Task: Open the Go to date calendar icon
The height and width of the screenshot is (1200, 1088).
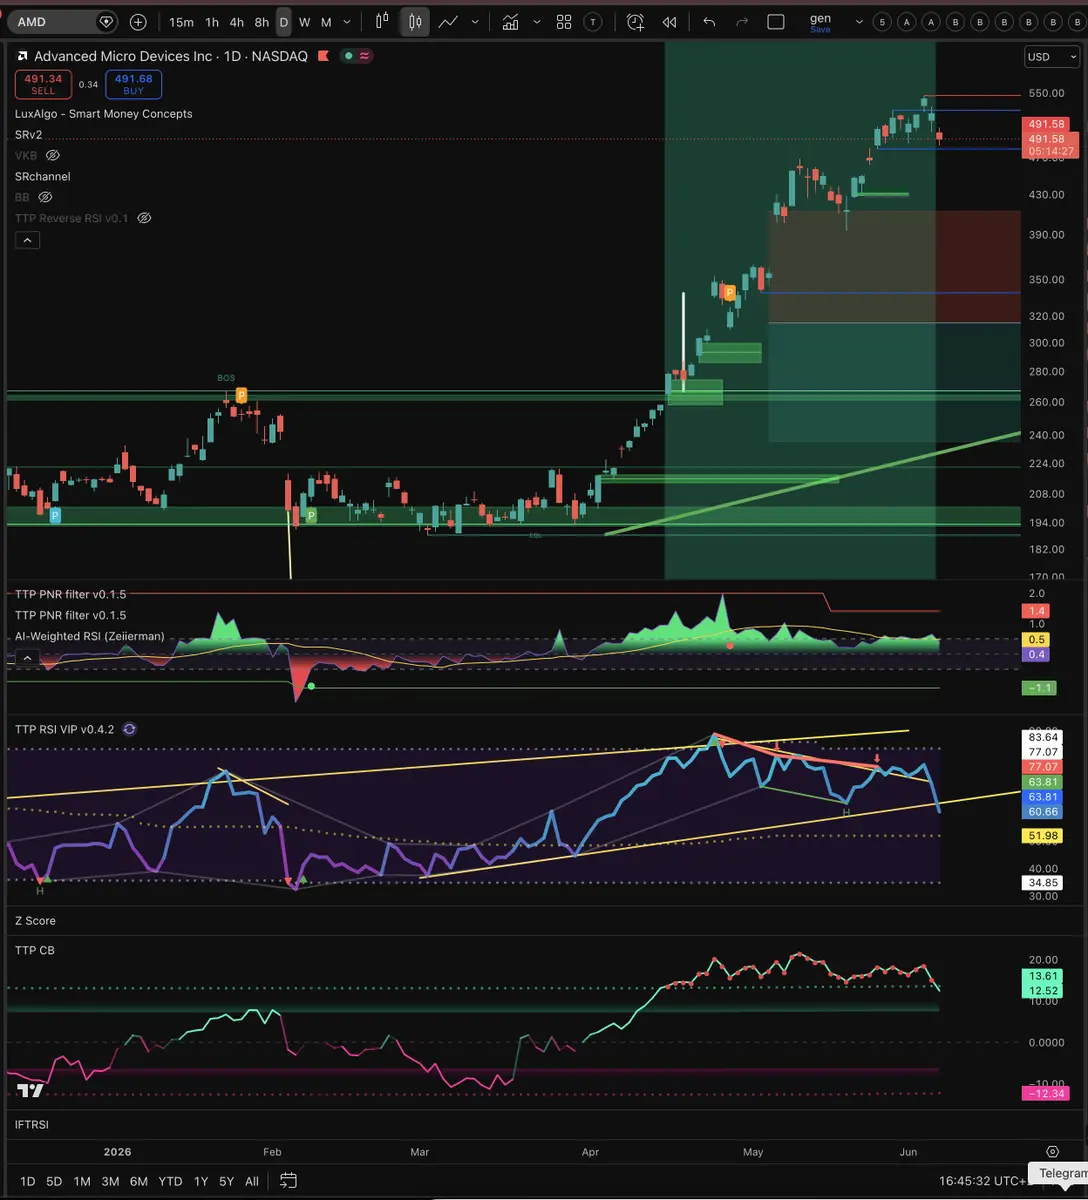Action: point(288,1181)
